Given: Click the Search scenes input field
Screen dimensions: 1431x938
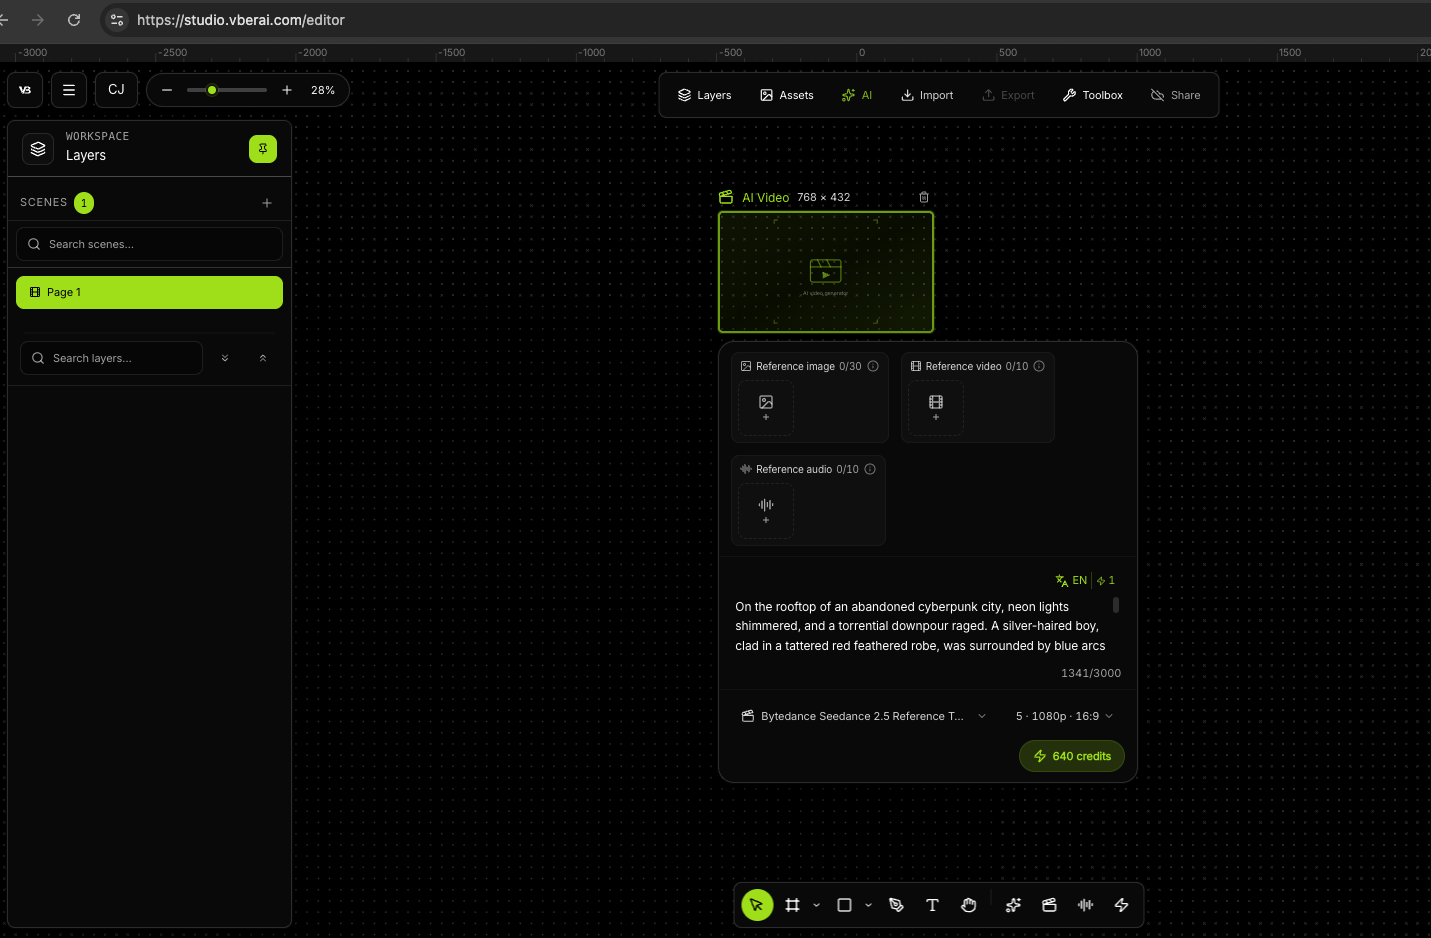Looking at the screenshot, I should tap(149, 244).
